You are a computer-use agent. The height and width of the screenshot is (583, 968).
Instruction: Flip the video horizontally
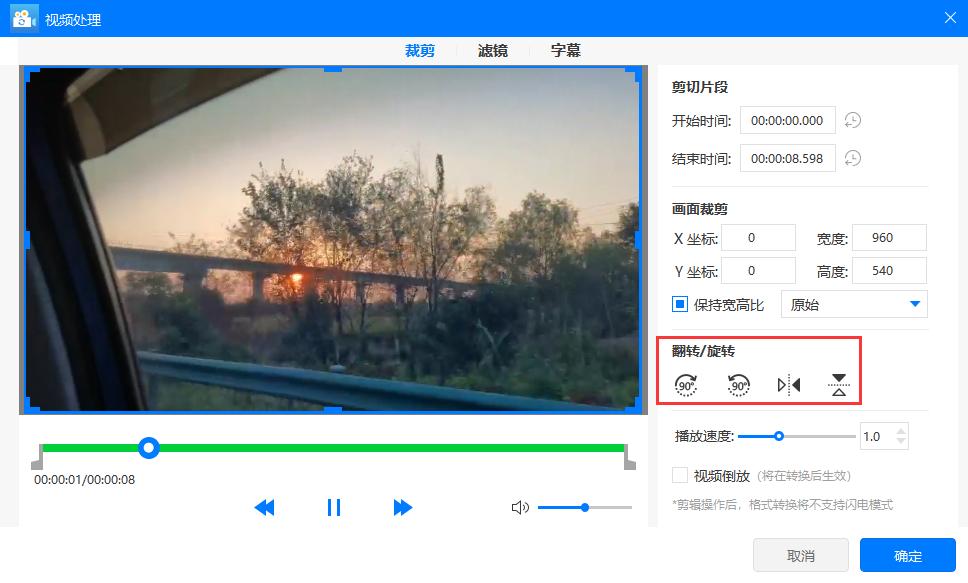pos(787,384)
